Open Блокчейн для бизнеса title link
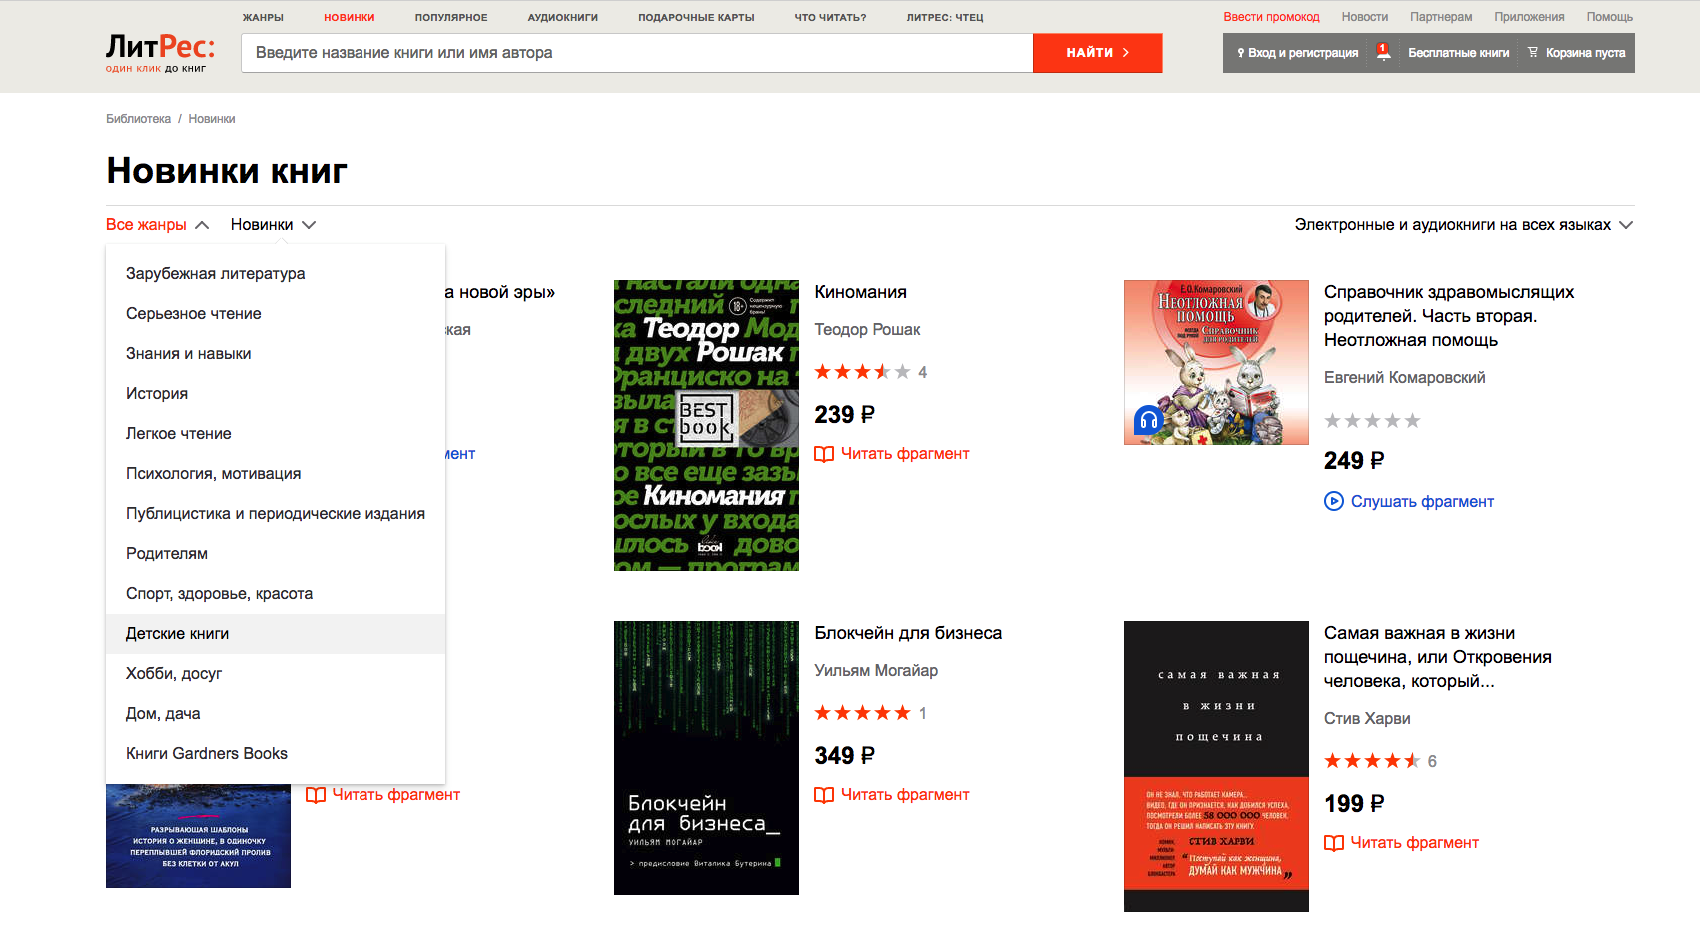 coord(908,633)
